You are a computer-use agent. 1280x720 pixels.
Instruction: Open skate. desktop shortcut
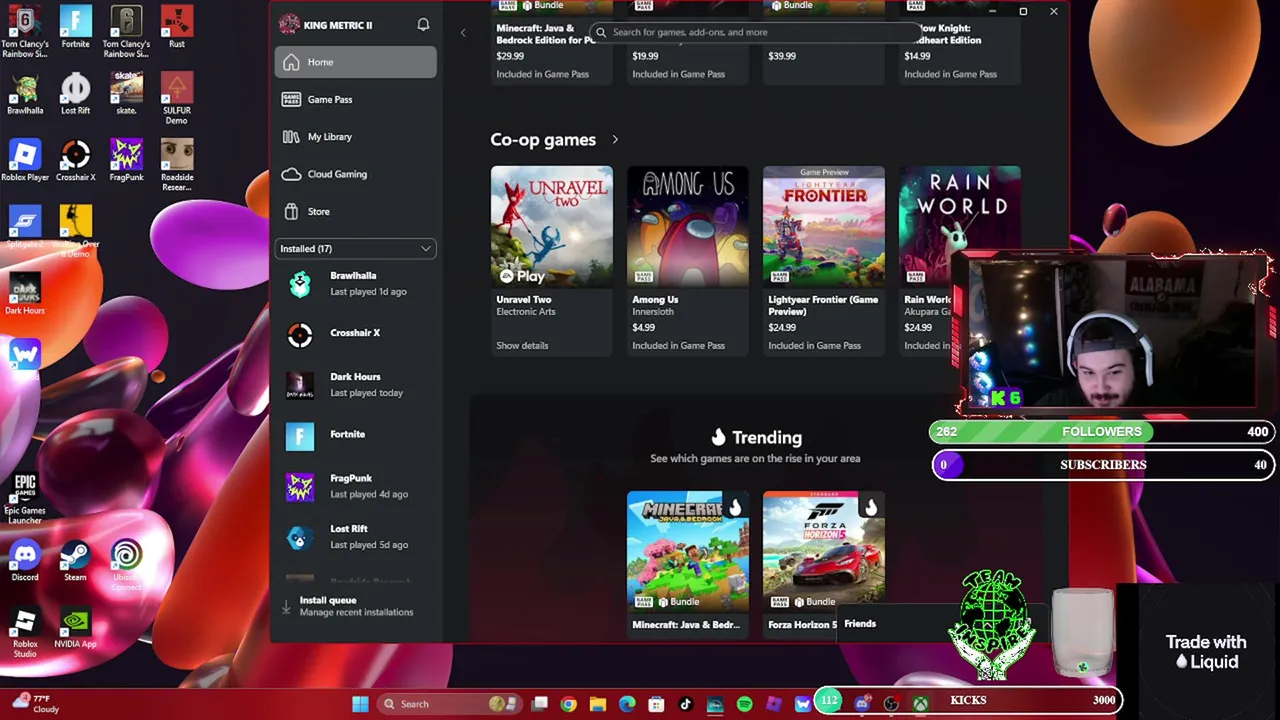pos(126,95)
